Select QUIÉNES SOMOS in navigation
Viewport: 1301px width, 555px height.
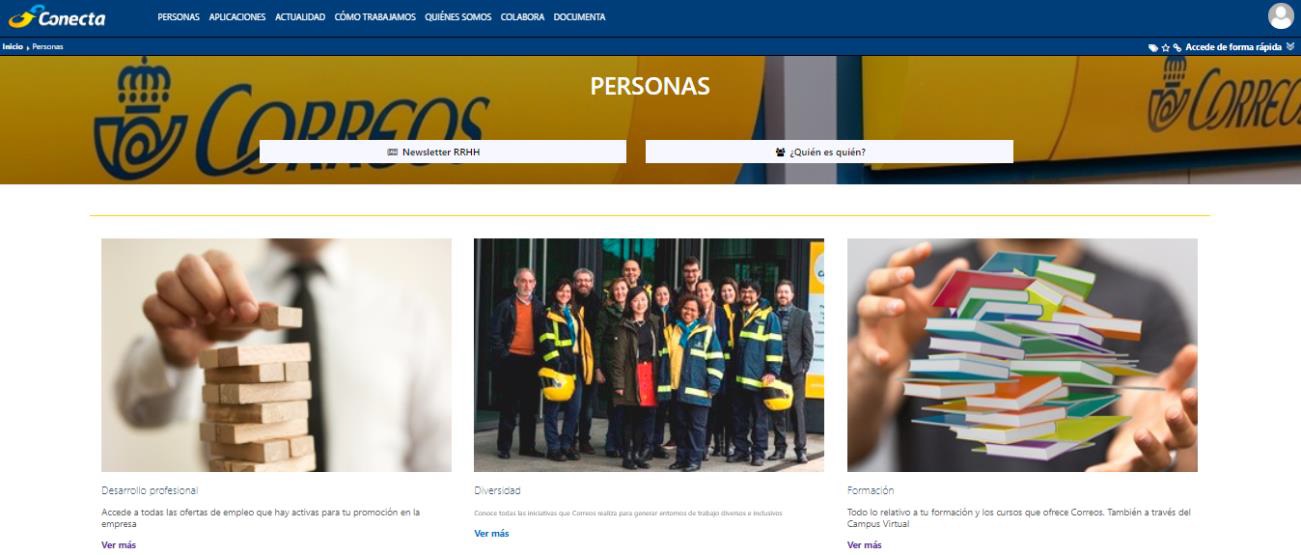point(458,17)
